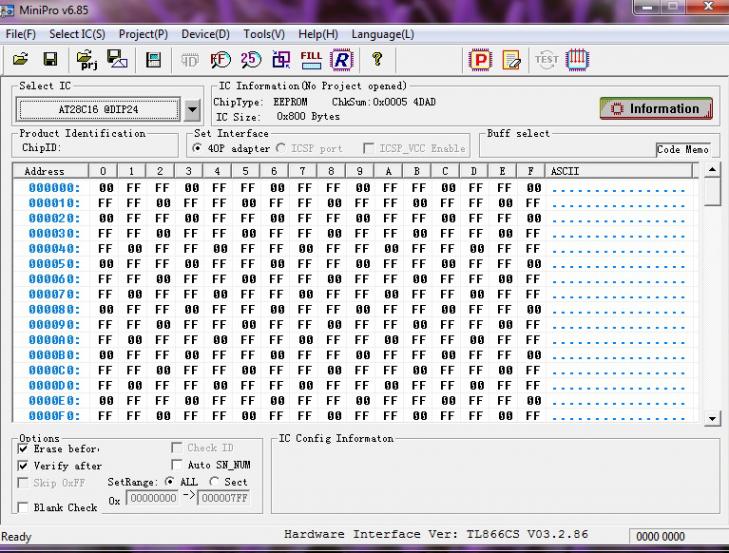This screenshot has height=553, width=729.
Task: Click the blue R read chip icon
Action: [x=342, y=60]
